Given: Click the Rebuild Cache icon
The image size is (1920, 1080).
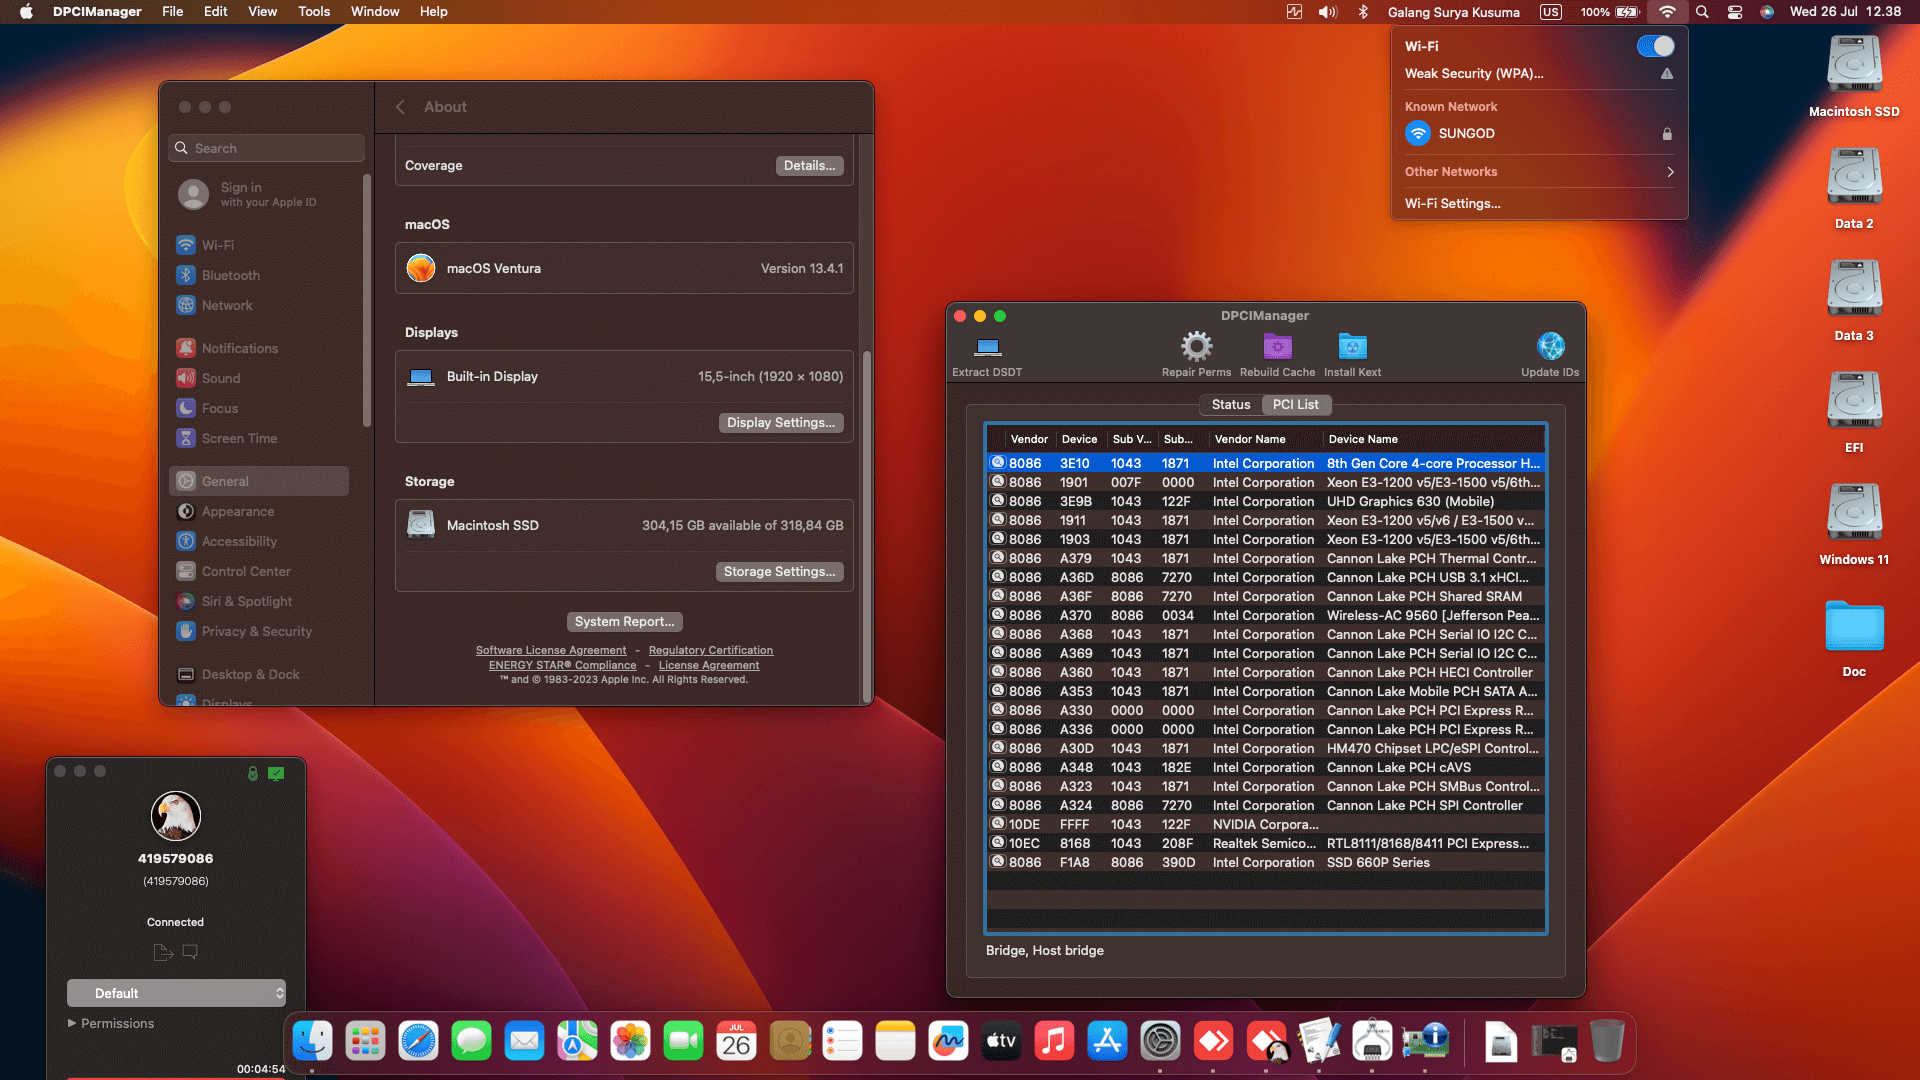Looking at the screenshot, I should (x=1277, y=351).
